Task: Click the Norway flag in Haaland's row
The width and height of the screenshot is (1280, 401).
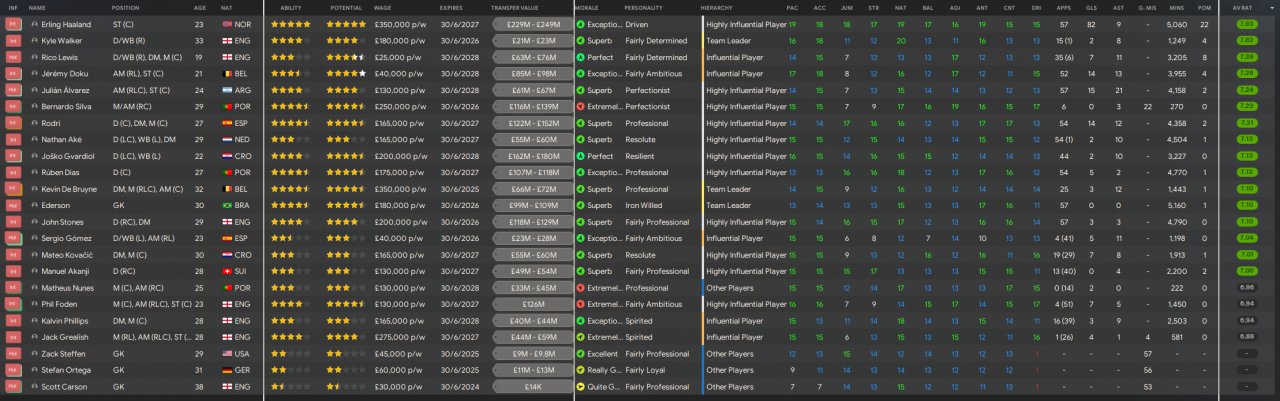Action: click(x=226, y=24)
